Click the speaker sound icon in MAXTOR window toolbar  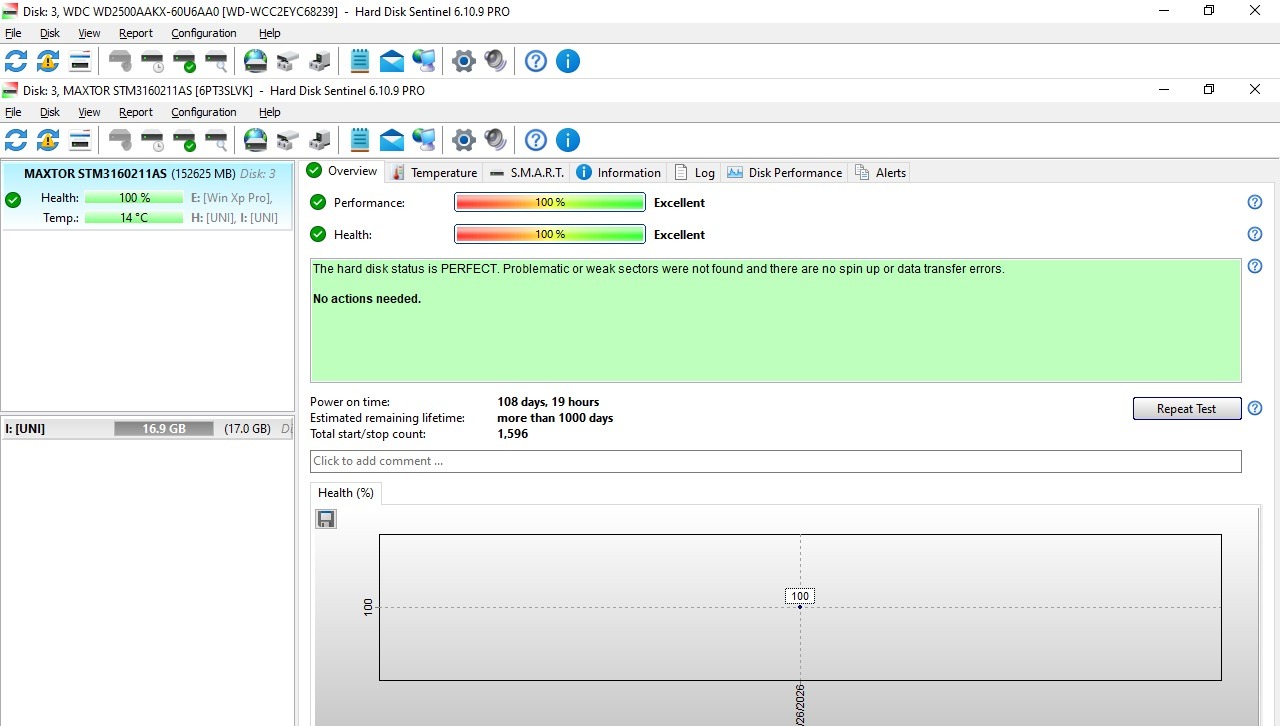[x=495, y=140]
